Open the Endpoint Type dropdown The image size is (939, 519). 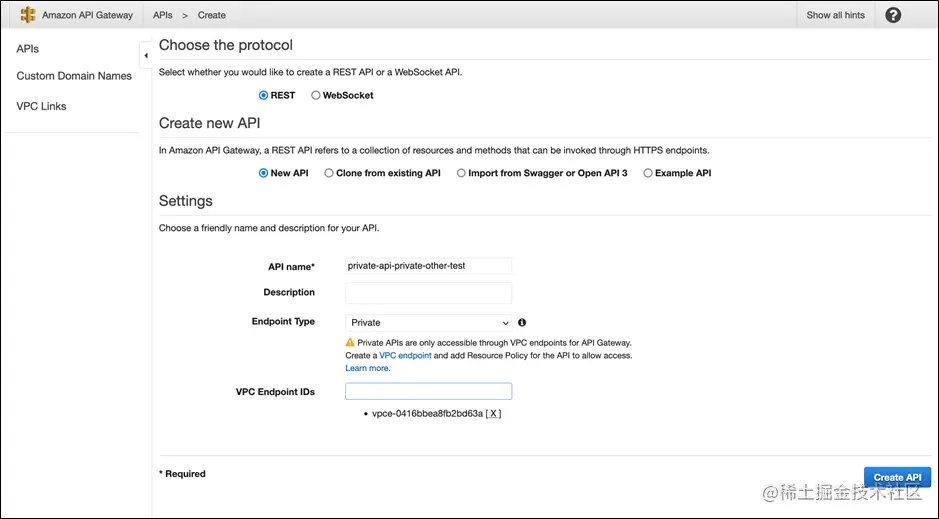tap(428, 323)
